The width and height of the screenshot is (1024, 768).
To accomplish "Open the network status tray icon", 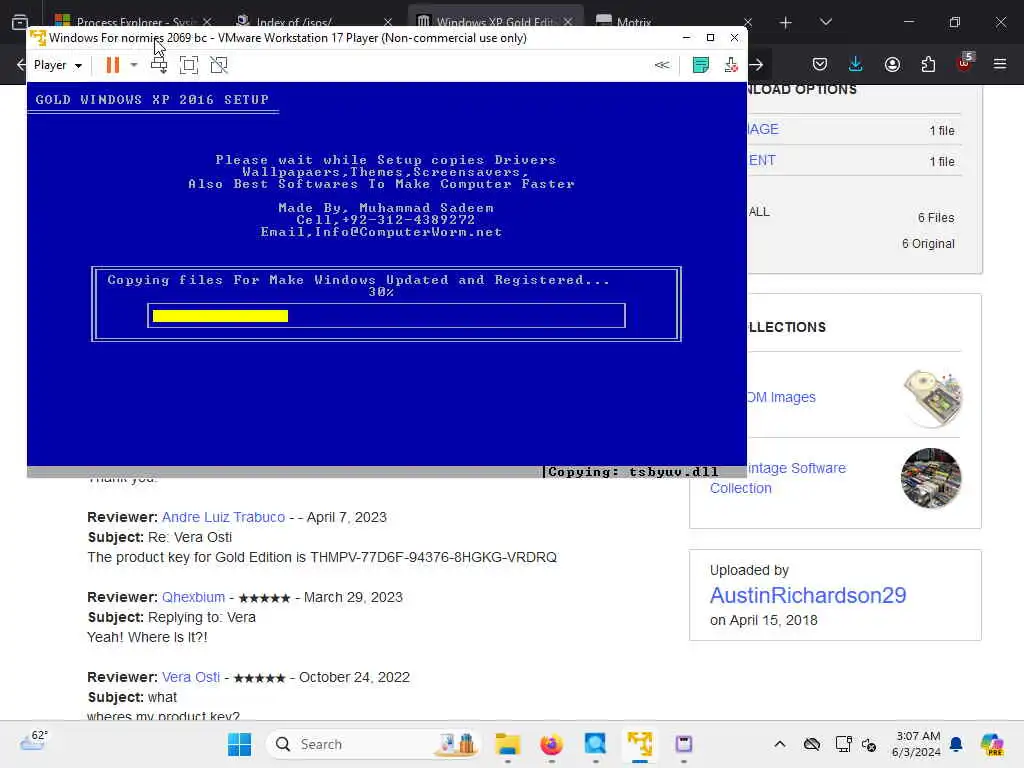I will [843, 744].
